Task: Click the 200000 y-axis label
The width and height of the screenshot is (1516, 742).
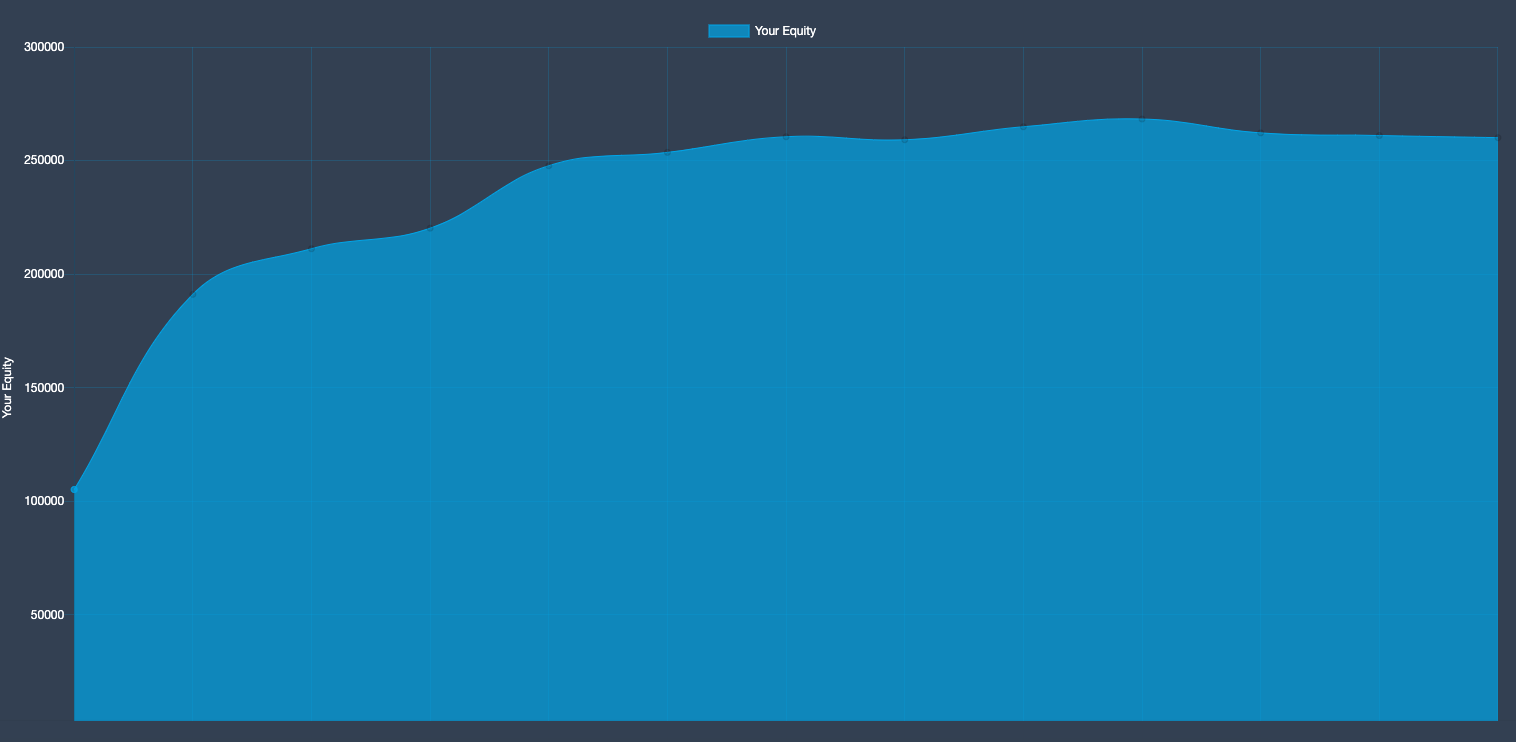Action: point(44,274)
